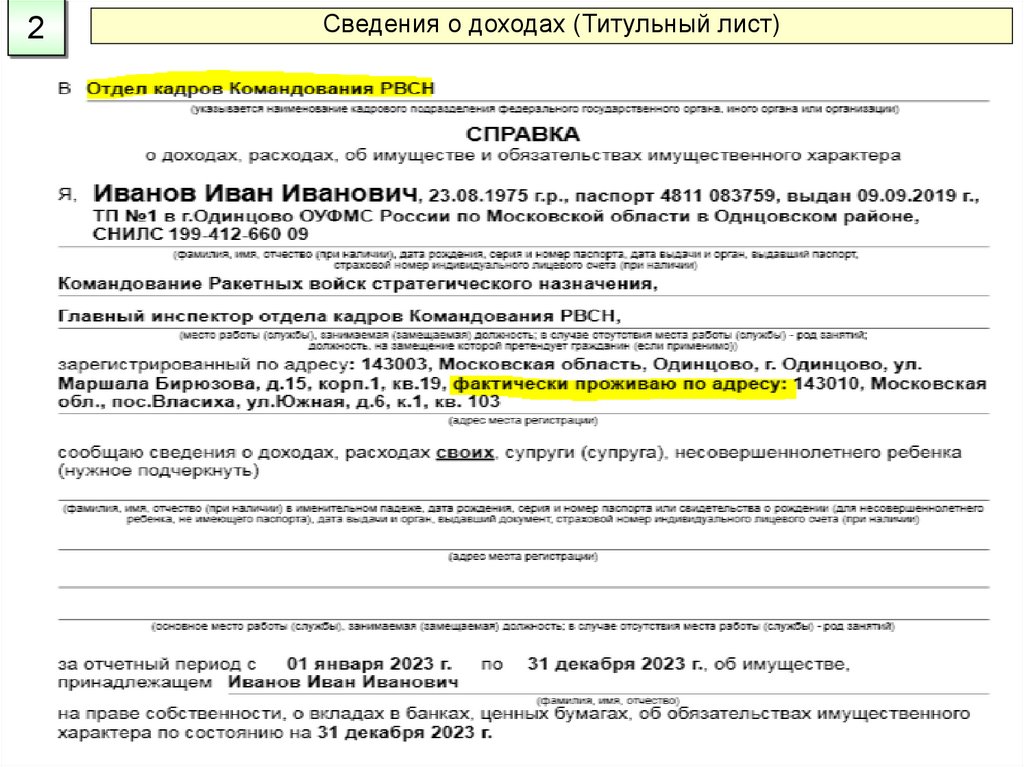Click end date '31 декабря 2023 г.' after 'по'

[x=615, y=664]
